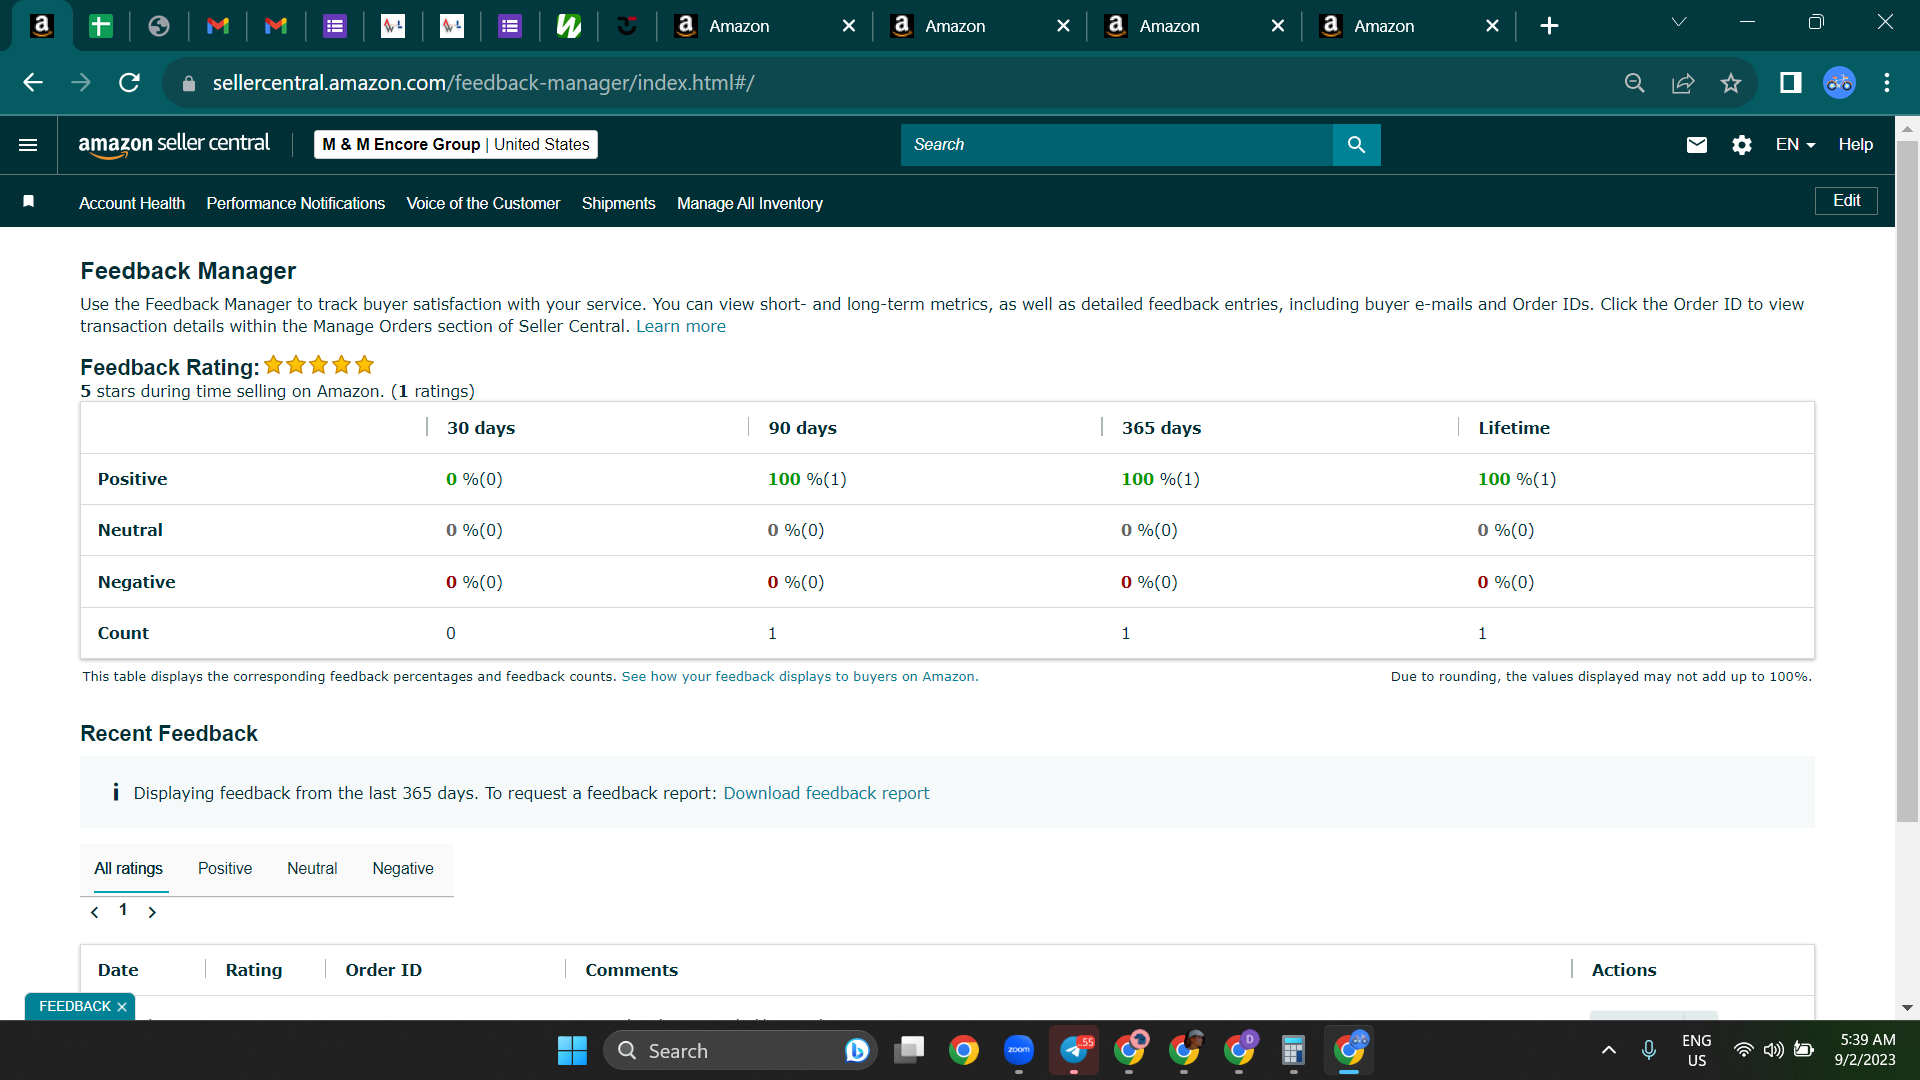The height and width of the screenshot is (1080, 1920).
Task: Open the Chrome profile avatar
Action: pyautogui.click(x=1839, y=83)
